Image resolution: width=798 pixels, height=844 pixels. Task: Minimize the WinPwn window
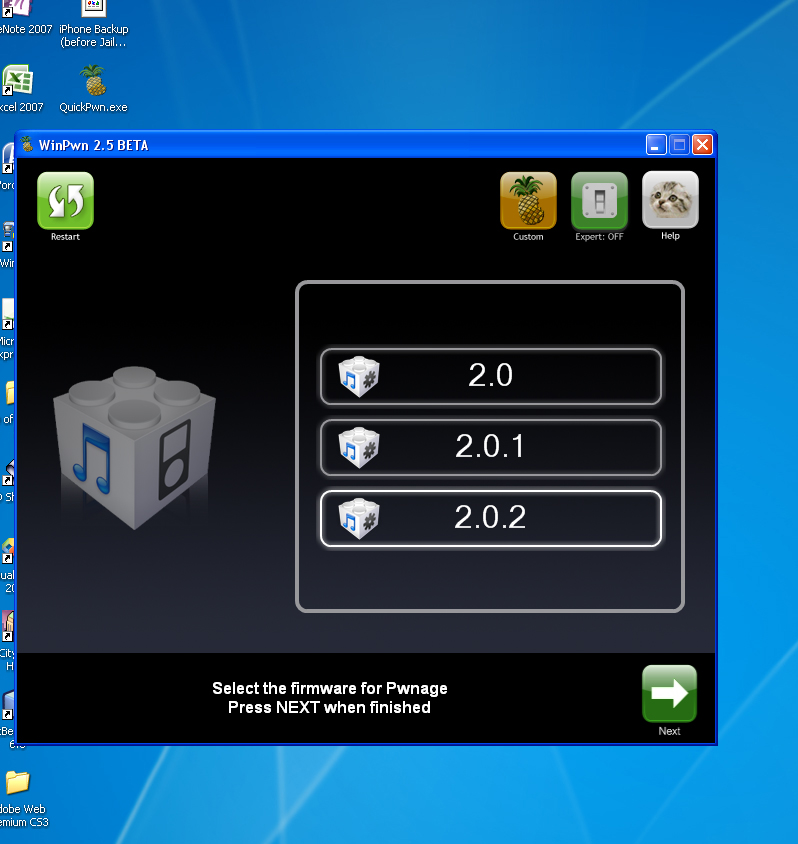[656, 144]
